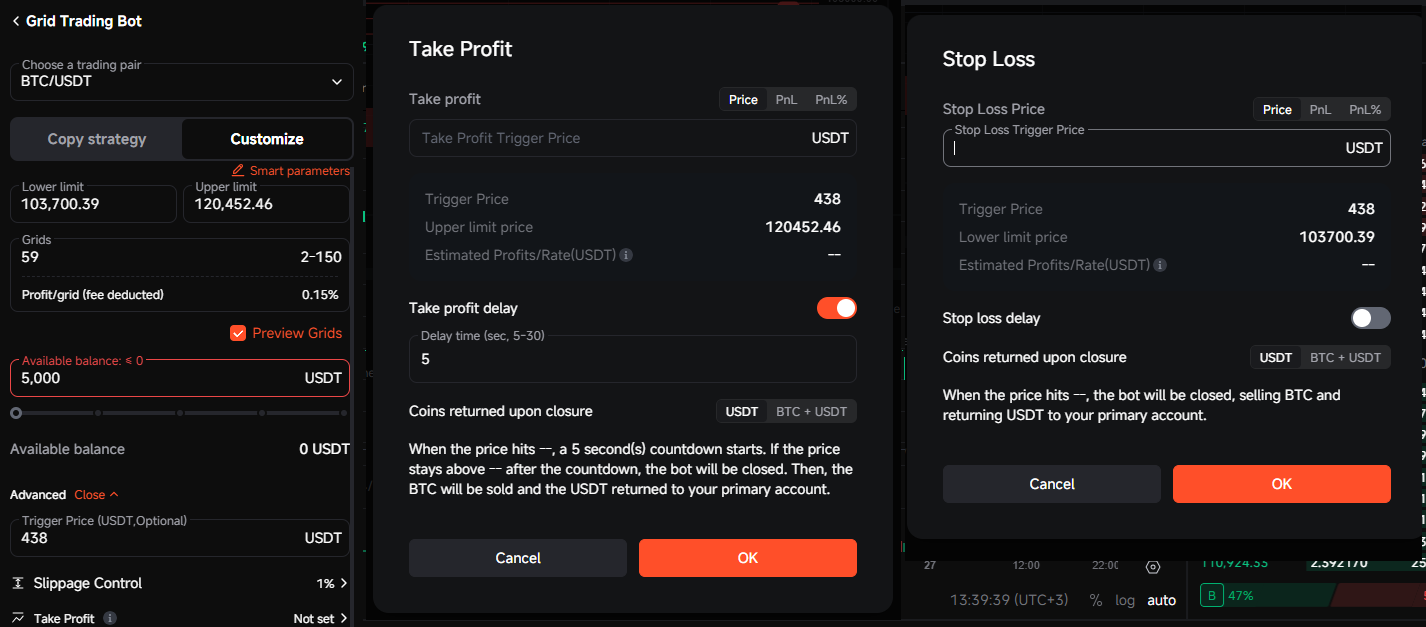This screenshot has height=627, width=1426.
Task: Disable the Take profit delay switch
Action: [837, 308]
